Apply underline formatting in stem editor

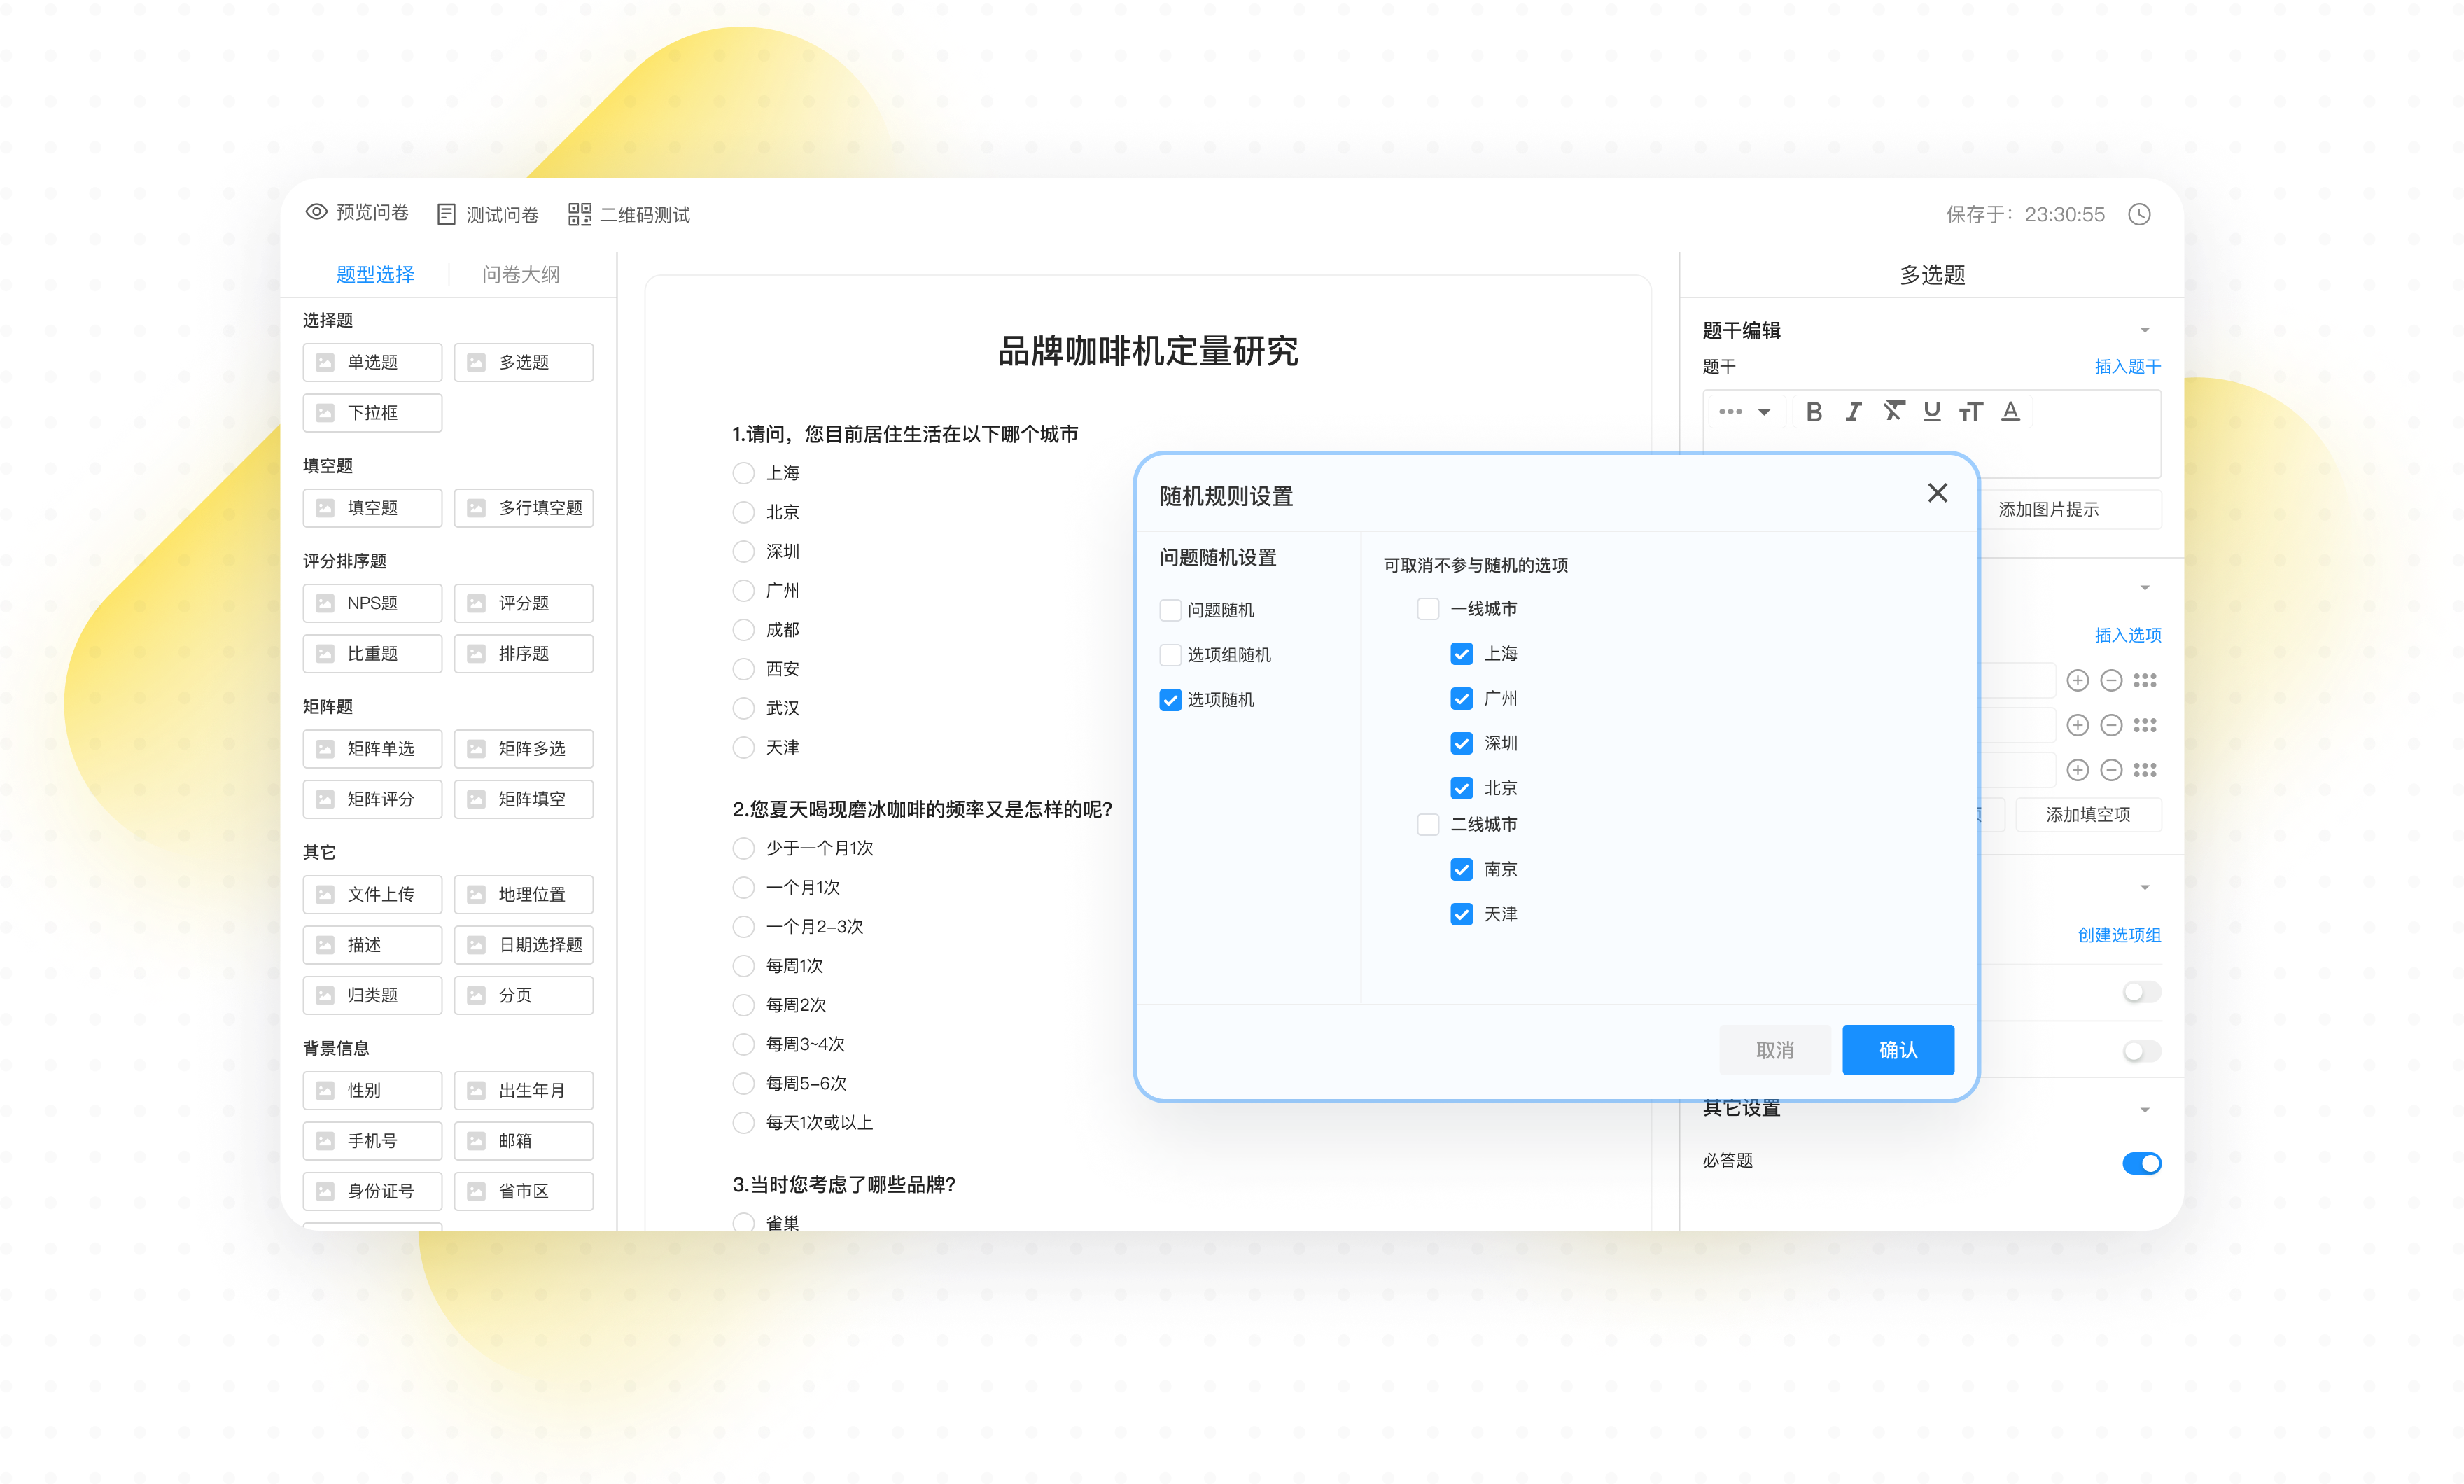point(1932,412)
